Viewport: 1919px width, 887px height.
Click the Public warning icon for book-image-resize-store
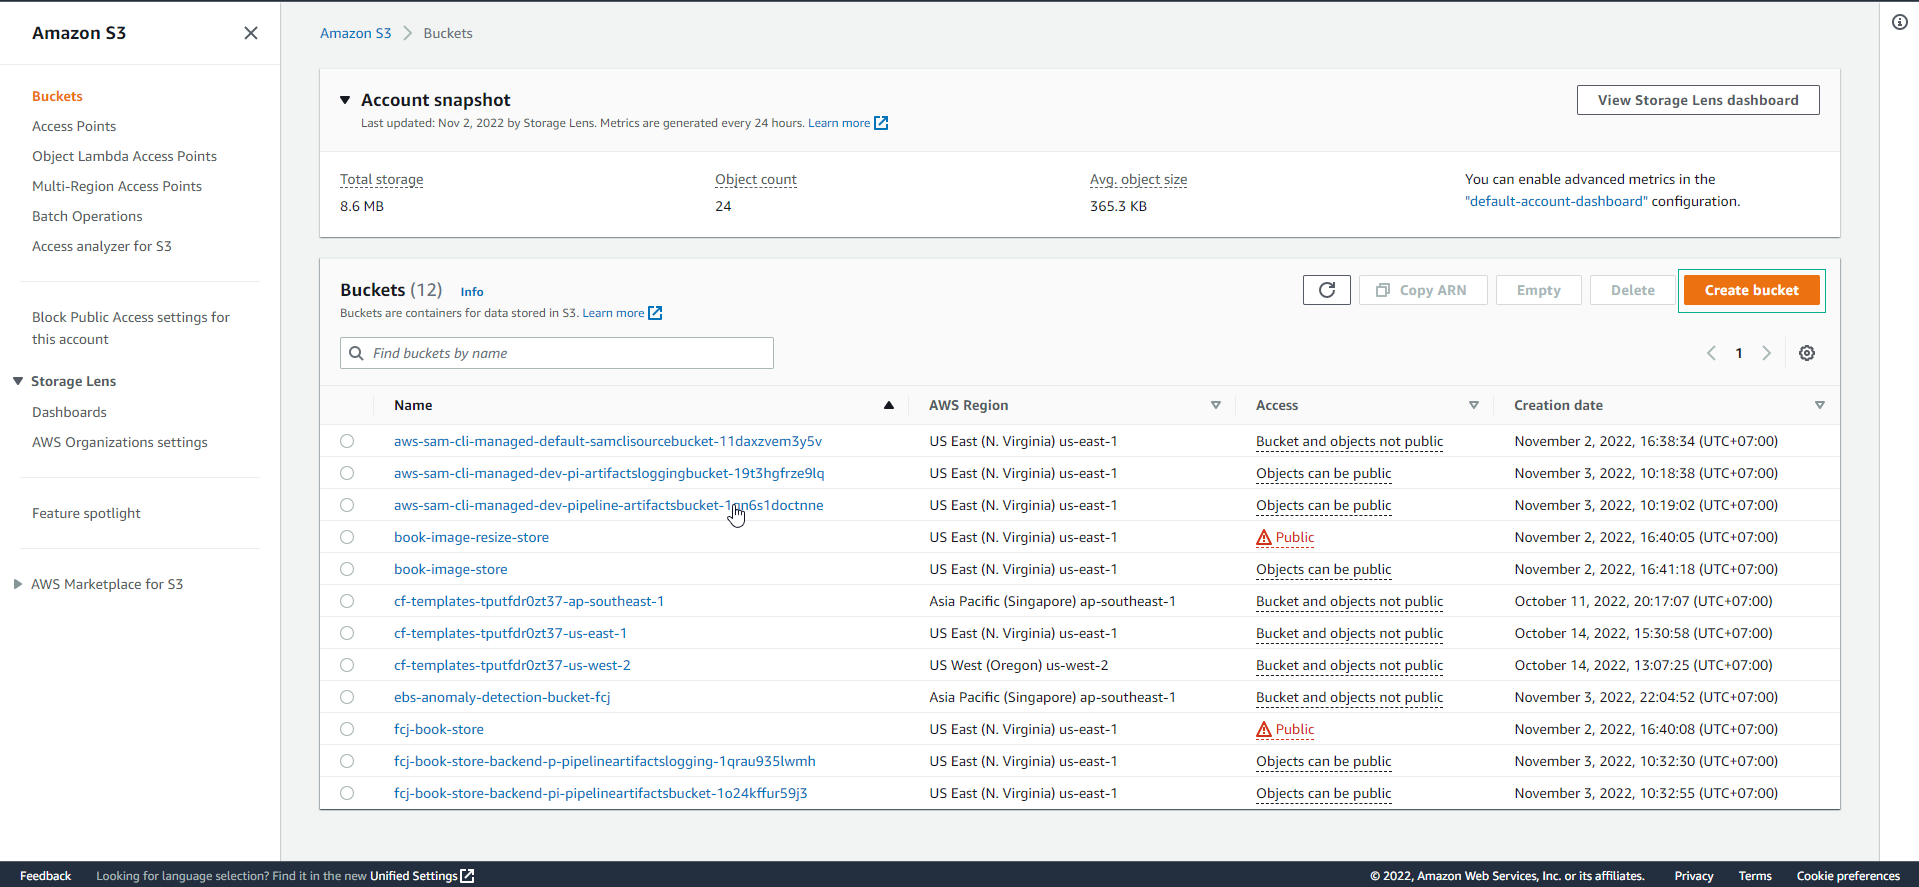tap(1264, 537)
